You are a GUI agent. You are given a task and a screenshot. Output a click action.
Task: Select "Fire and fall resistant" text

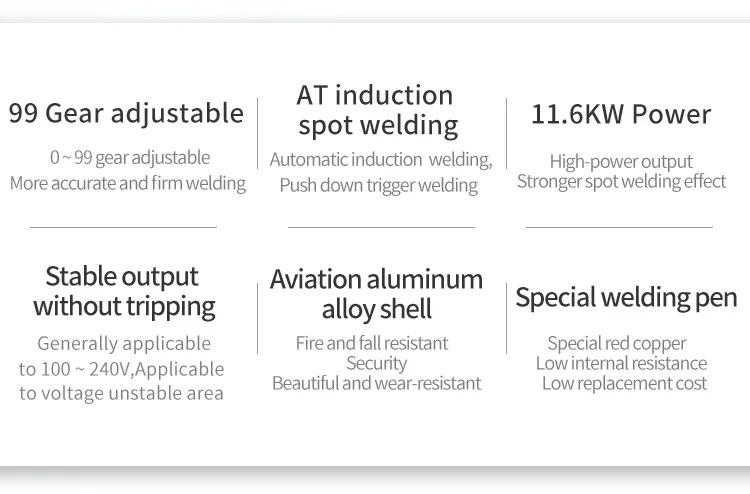[x=372, y=343]
